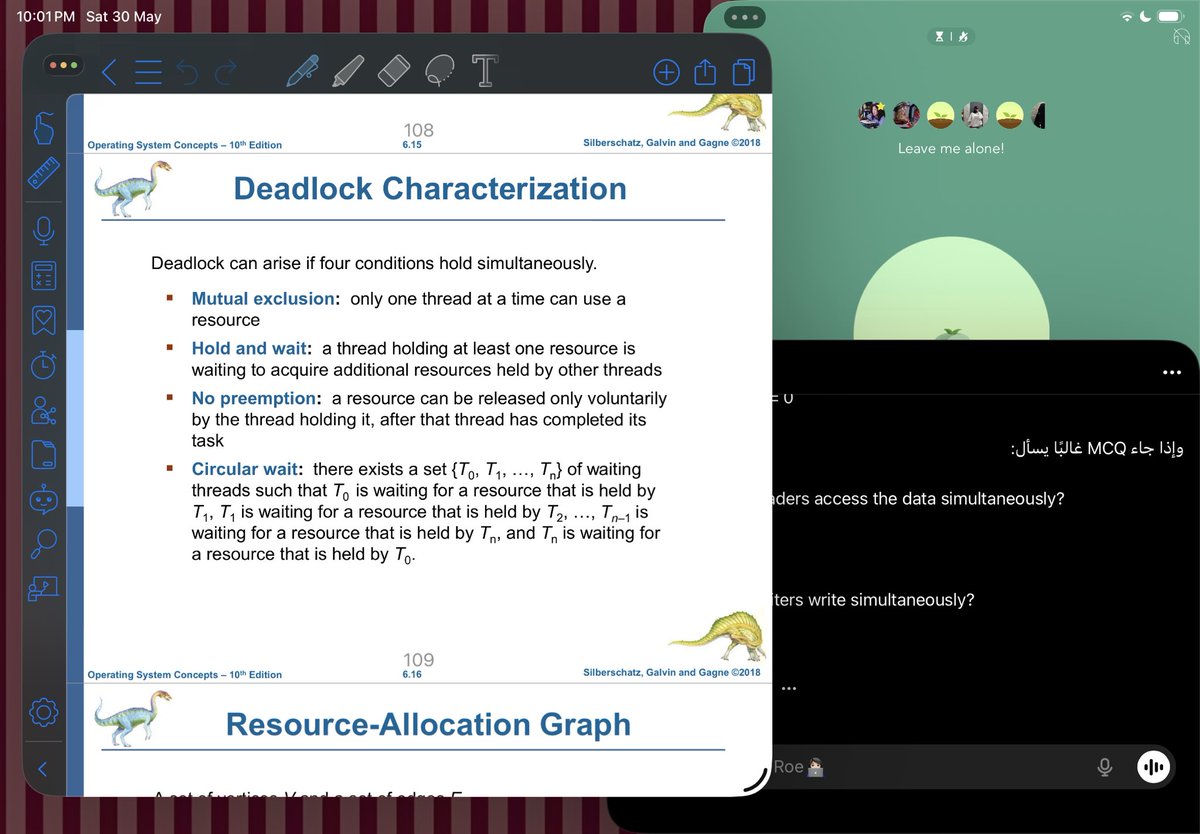The height and width of the screenshot is (834, 1200).
Task: Tap the 'Deadlock Characterization' slide title
Action: coord(430,188)
